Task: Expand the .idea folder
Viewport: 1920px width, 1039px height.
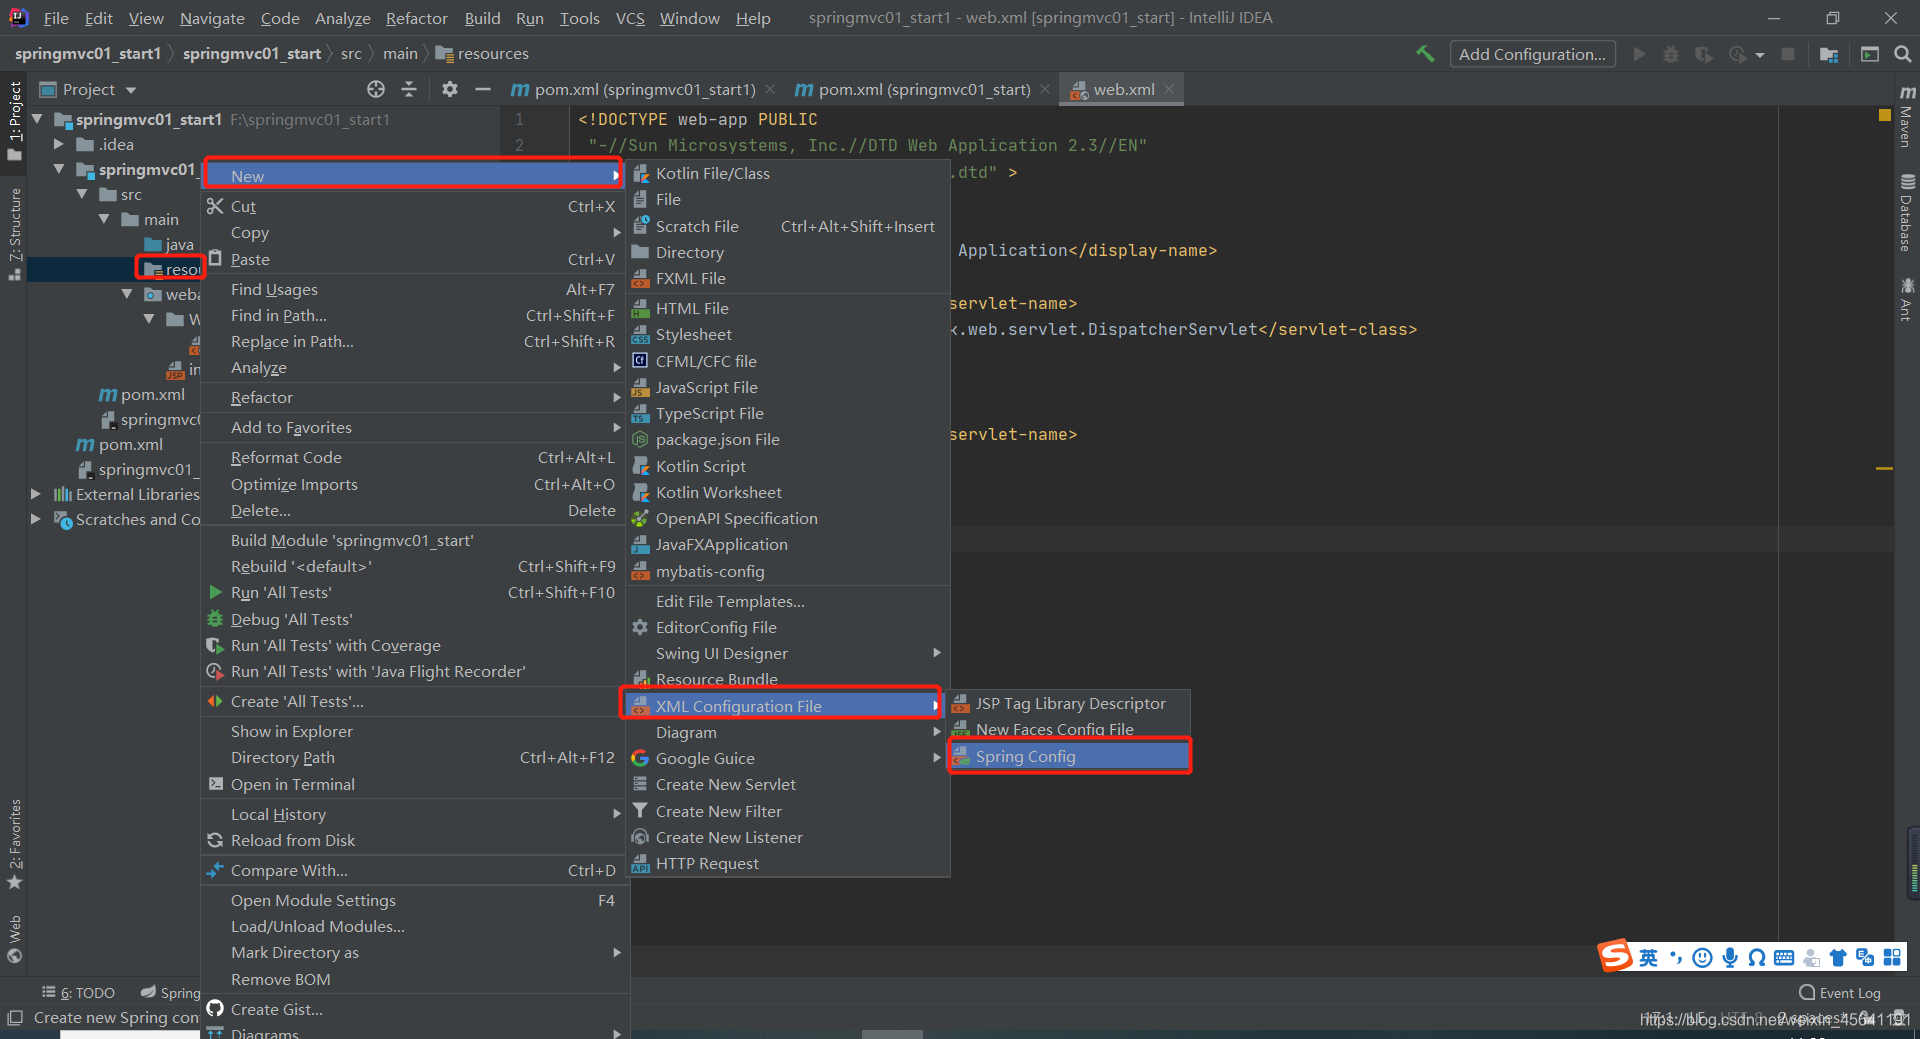Action: (59, 144)
